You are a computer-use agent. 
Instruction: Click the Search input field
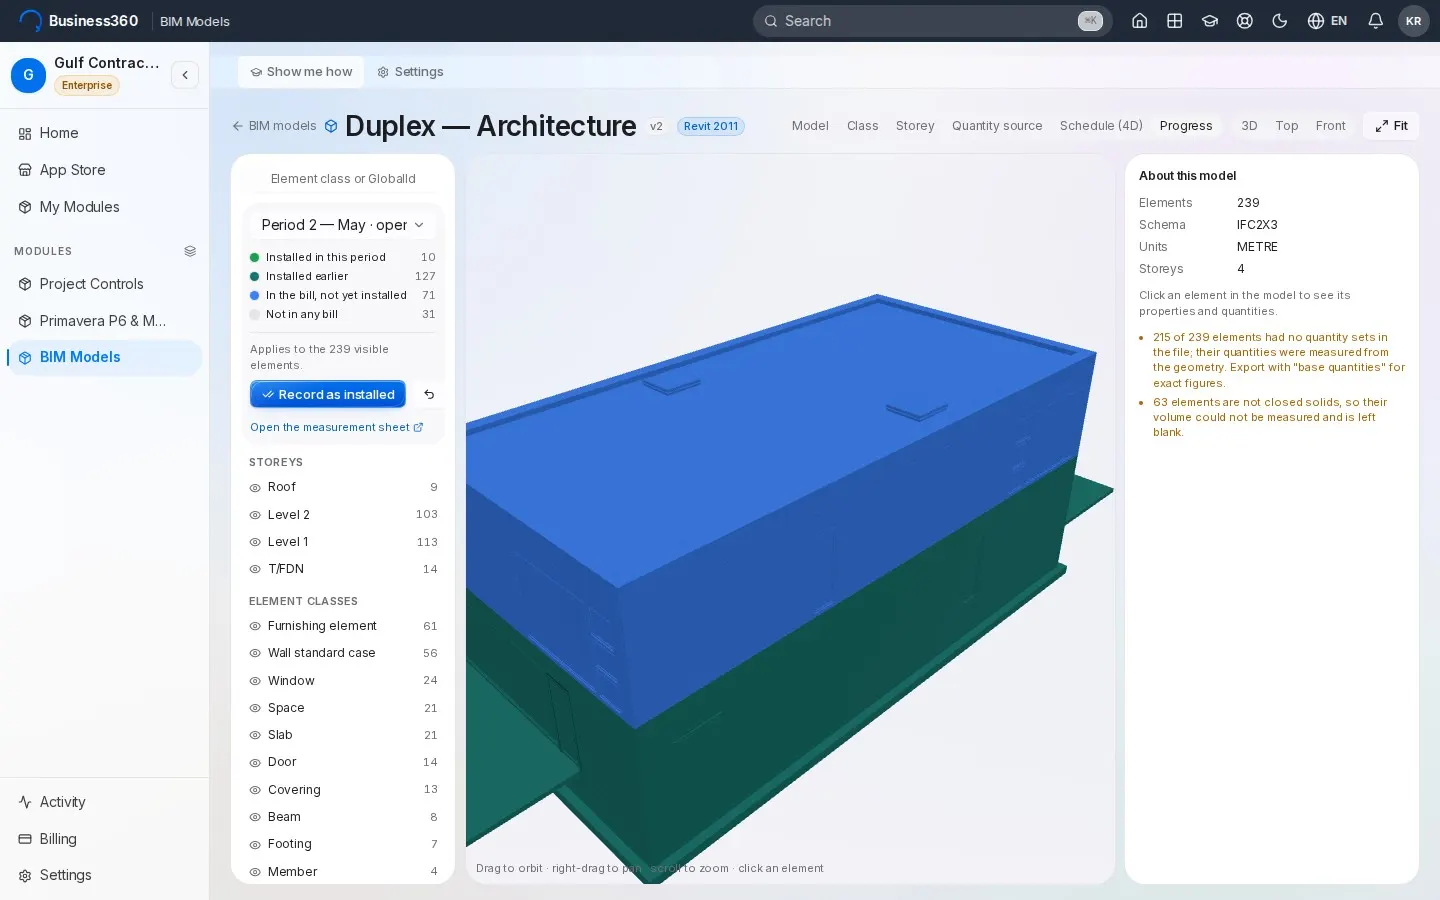click(934, 21)
